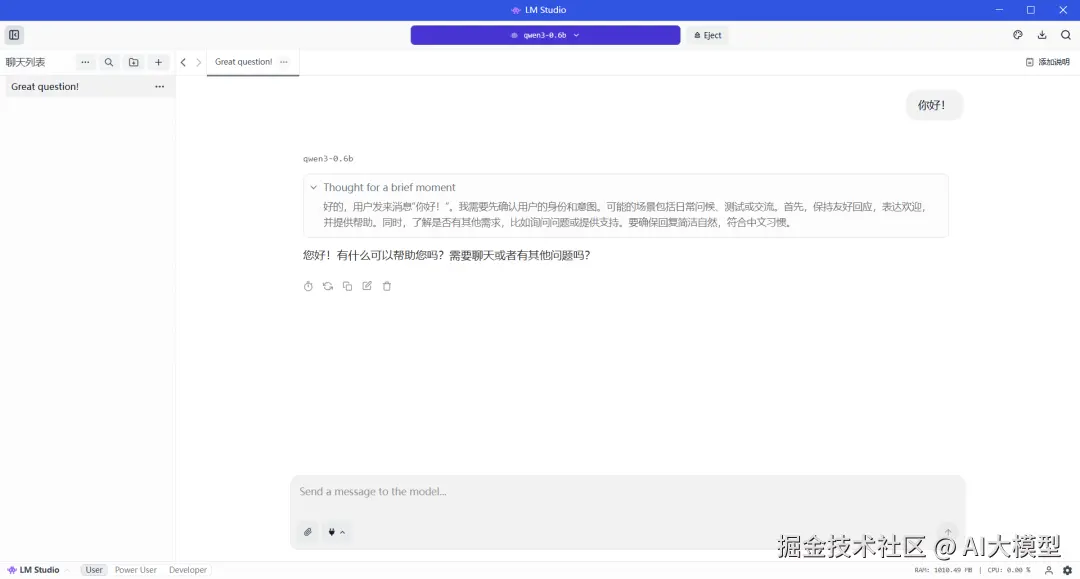Switch to Power User mode
Image resolution: width=1080 pixels, height=579 pixels.
coord(136,570)
